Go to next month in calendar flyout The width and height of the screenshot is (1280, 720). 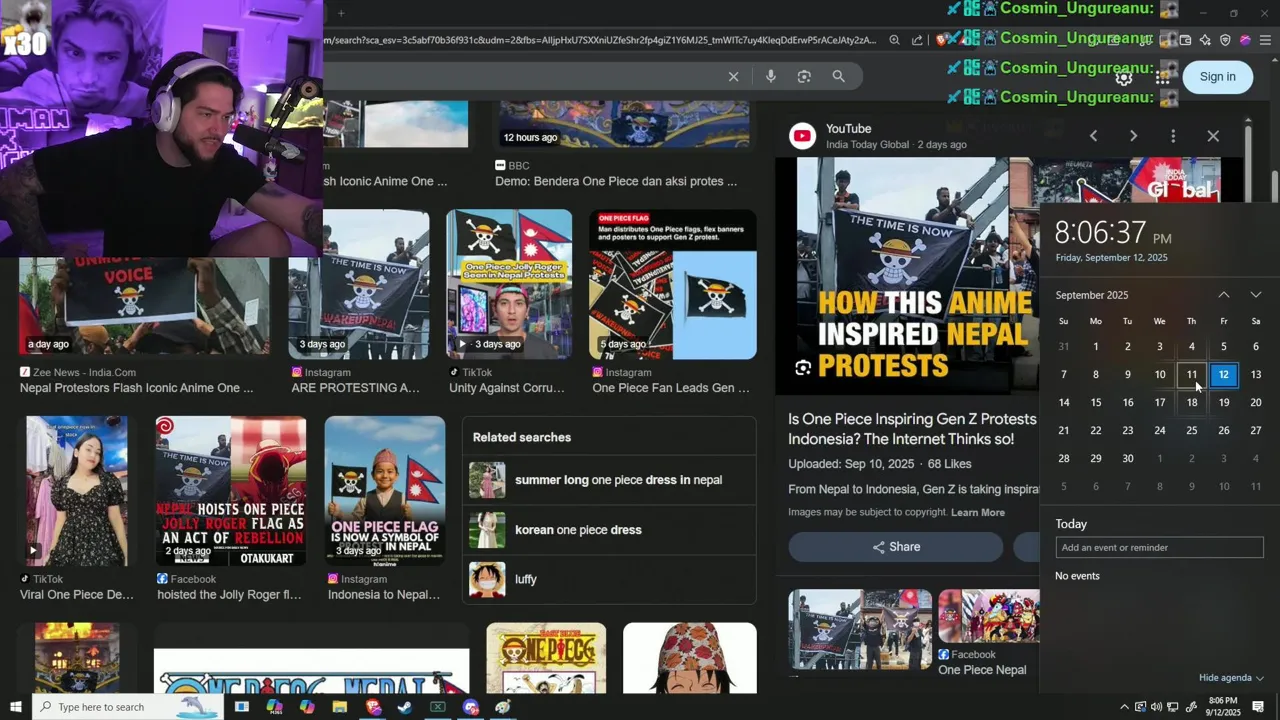click(x=1256, y=295)
